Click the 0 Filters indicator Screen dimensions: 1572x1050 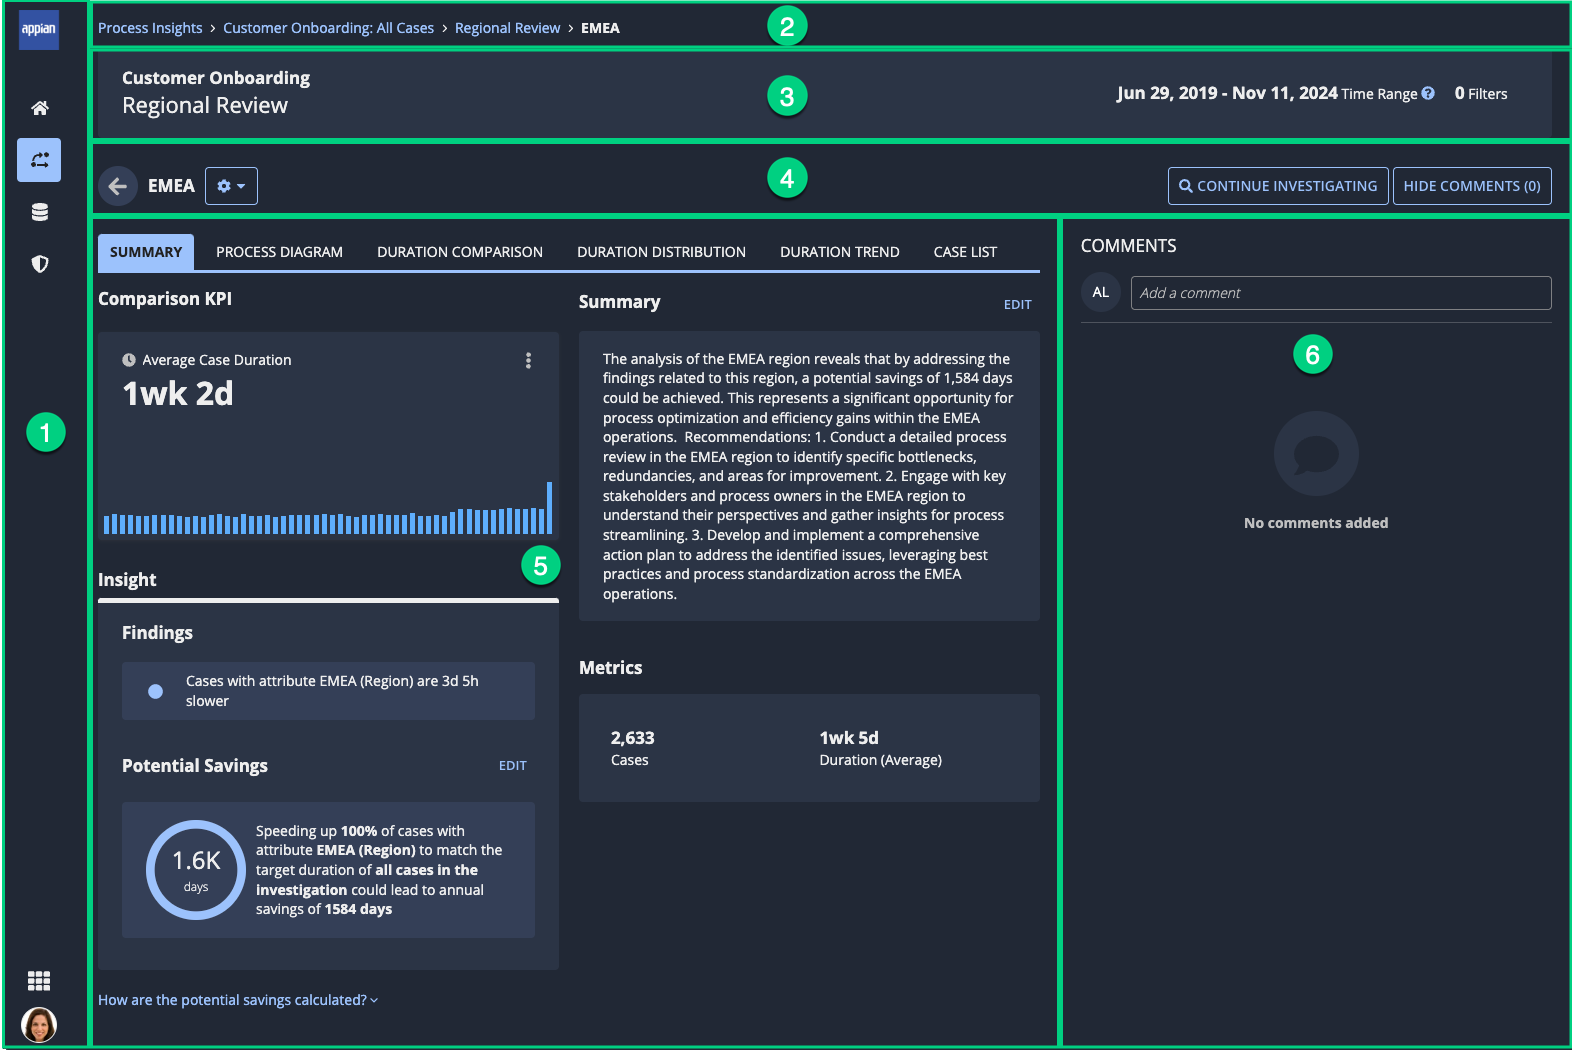click(x=1480, y=93)
